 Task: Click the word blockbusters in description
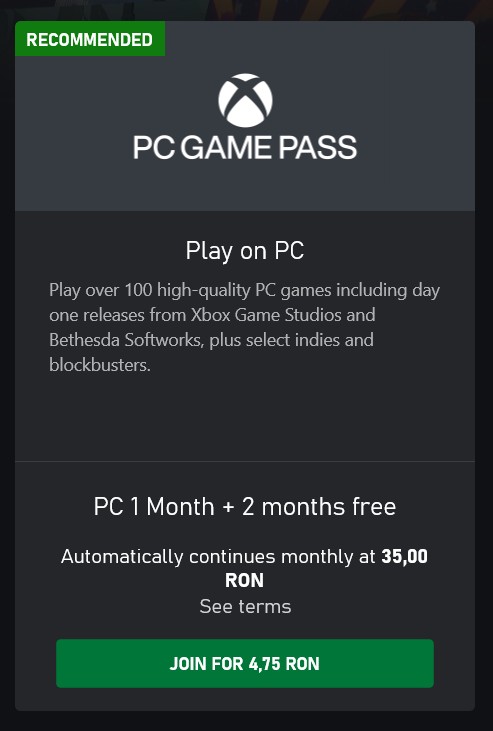(100, 365)
